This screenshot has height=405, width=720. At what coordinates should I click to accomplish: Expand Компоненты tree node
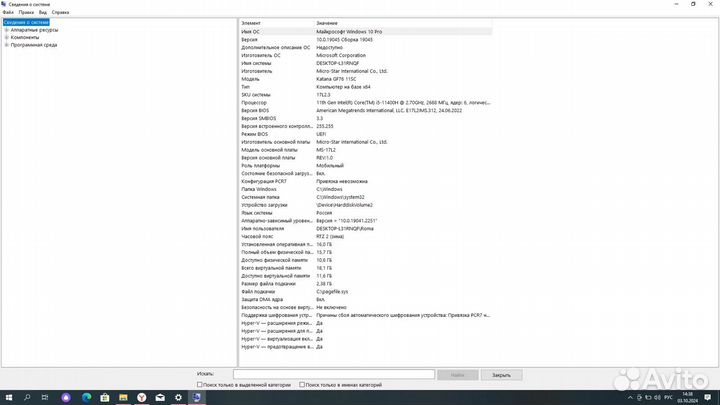point(6,37)
